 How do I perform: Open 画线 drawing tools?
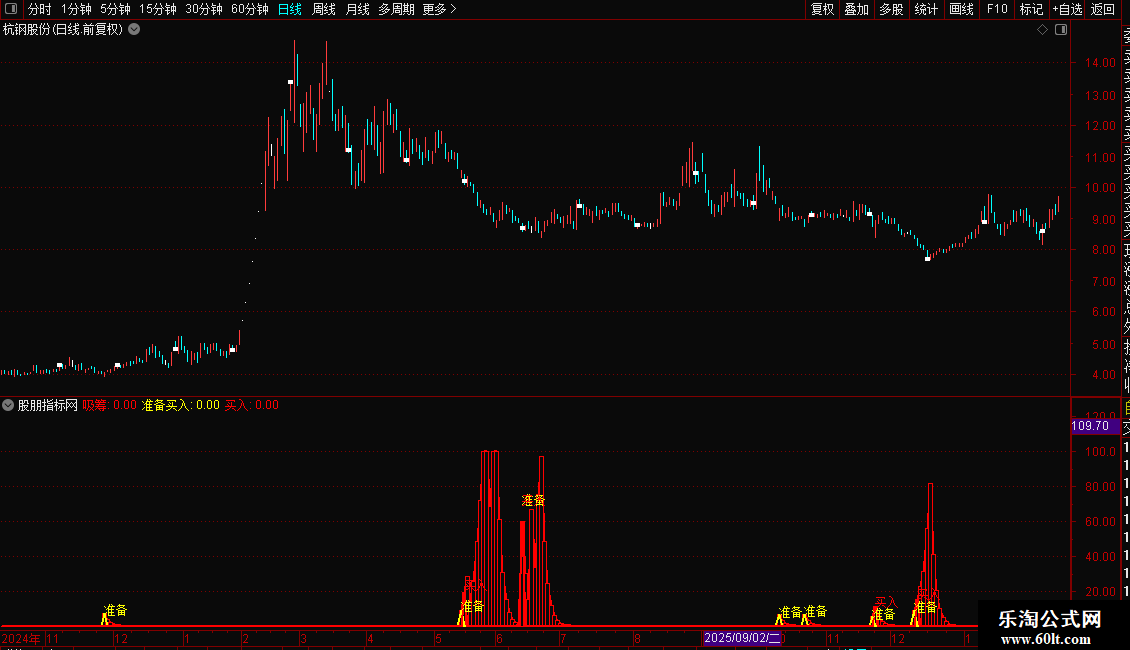point(961,9)
